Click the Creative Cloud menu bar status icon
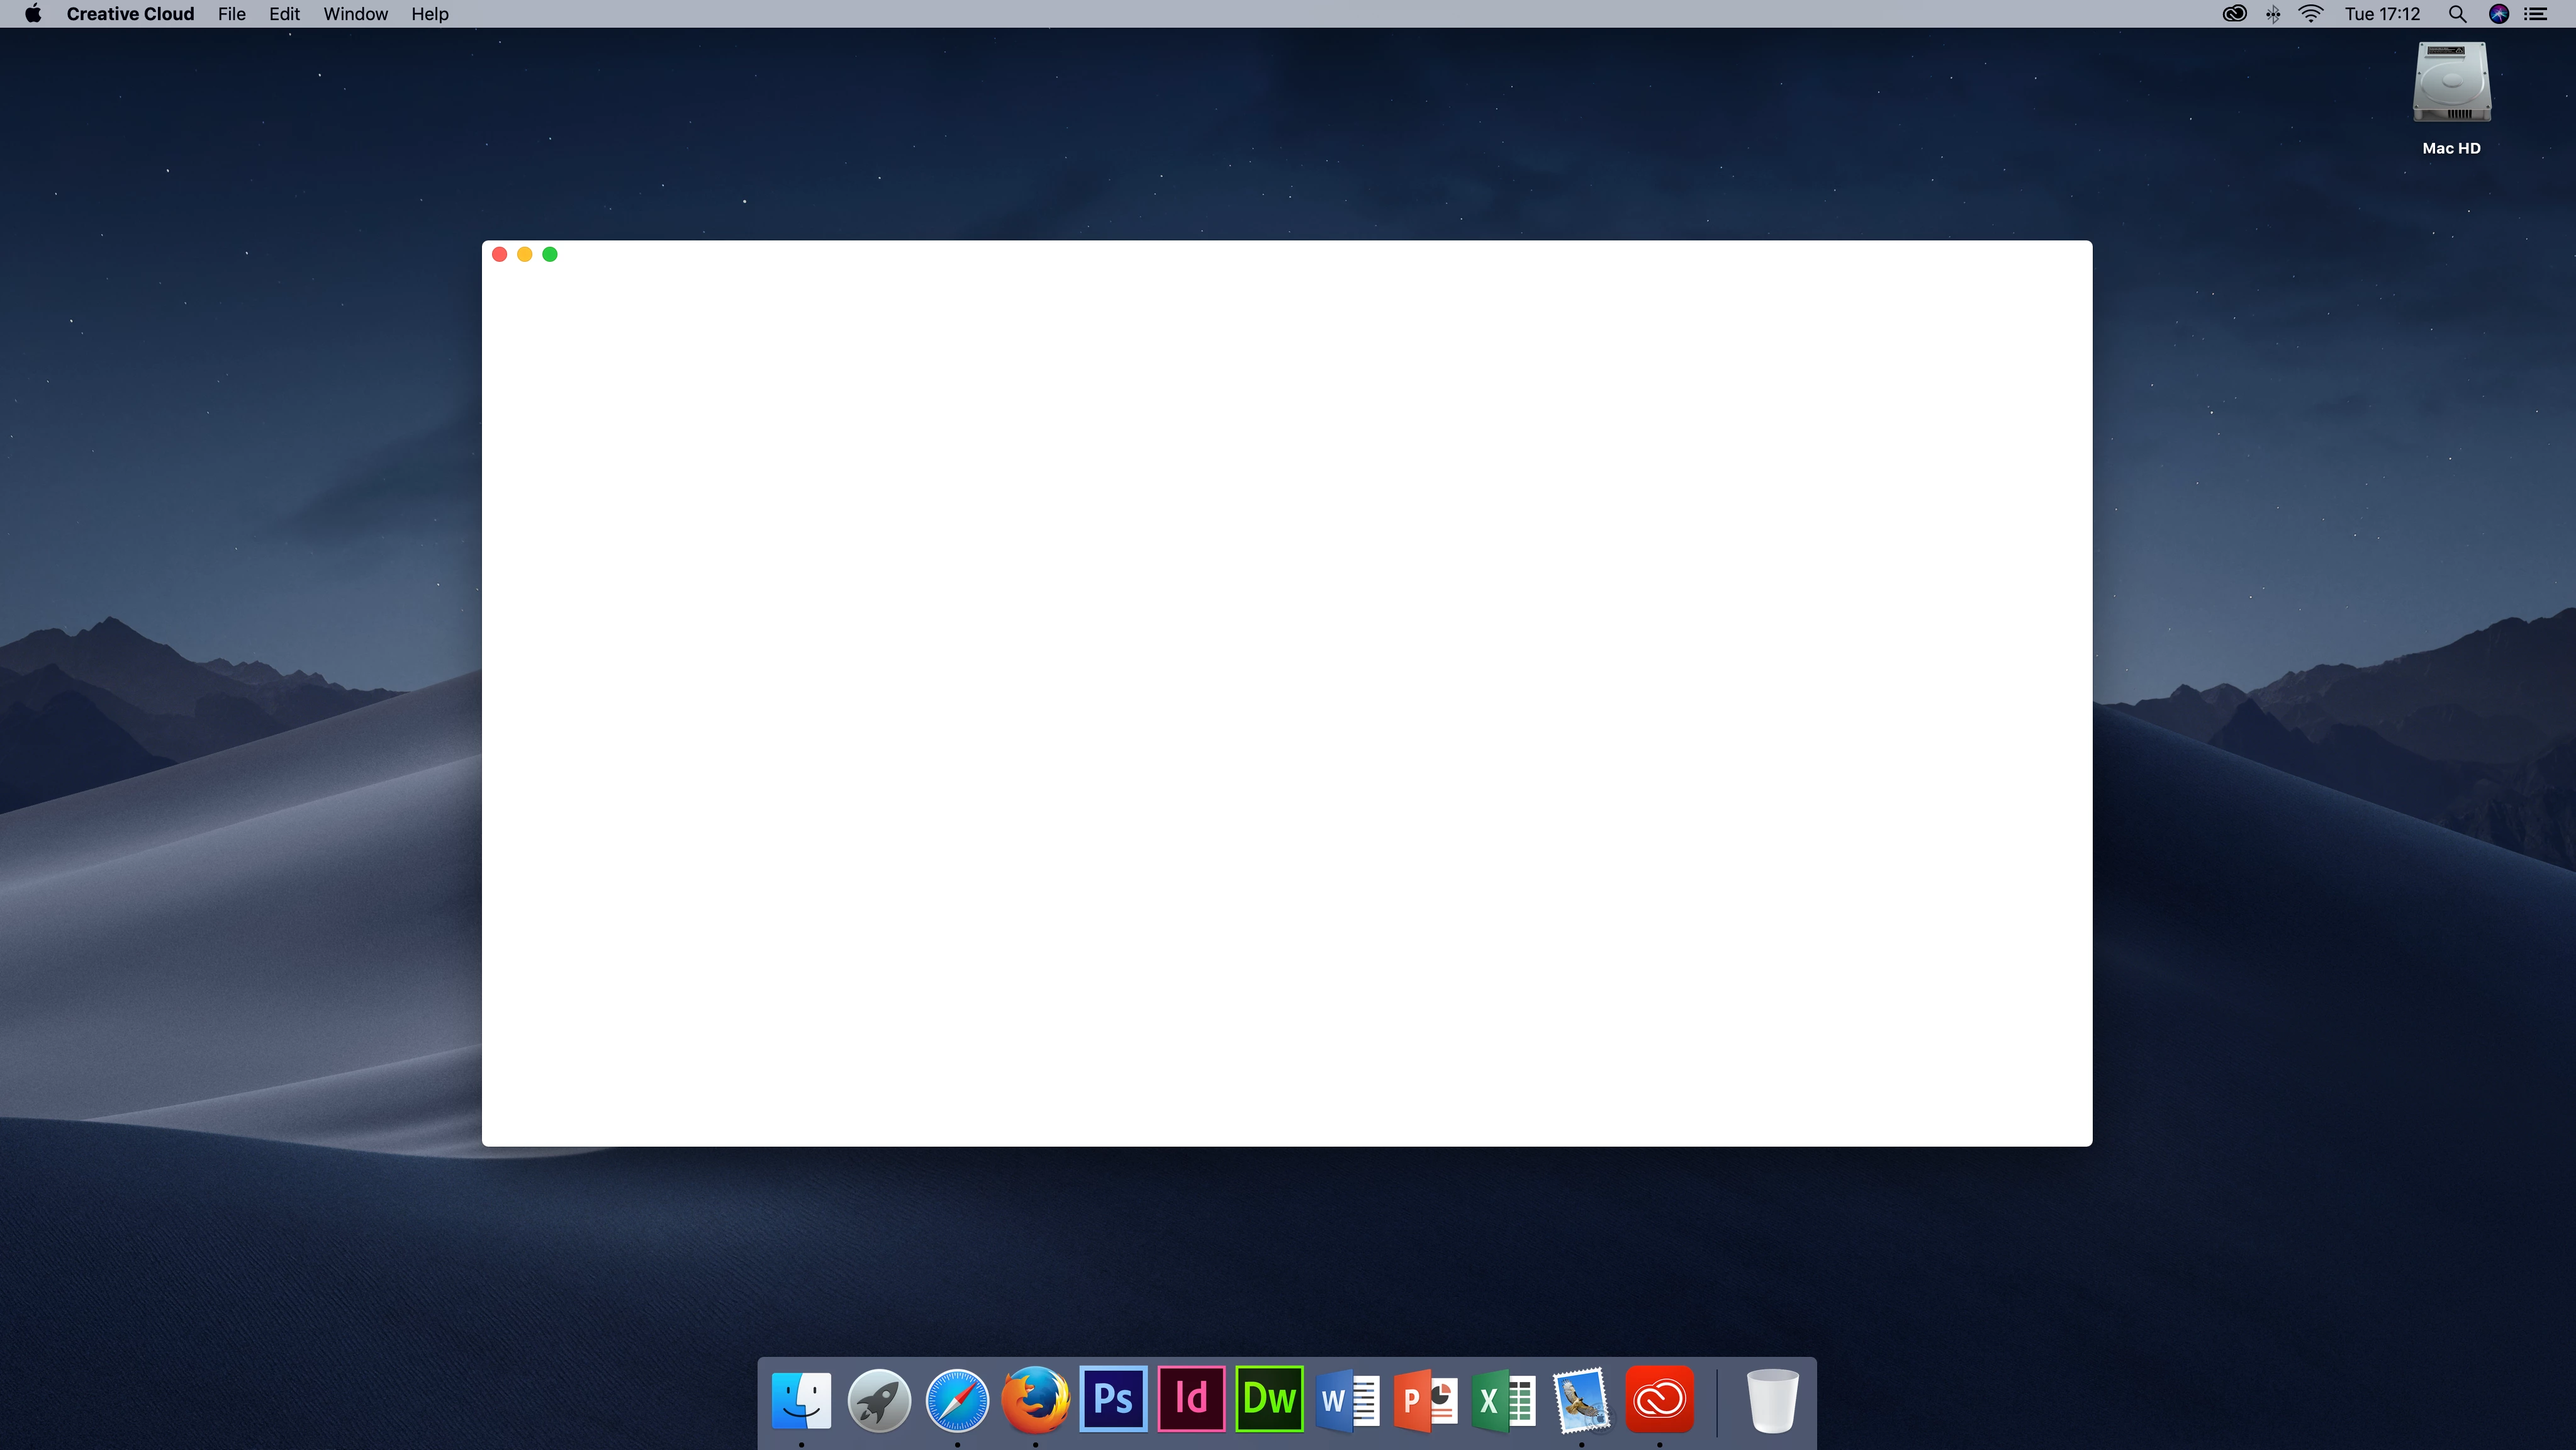2576x1450 pixels. pyautogui.click(x=2234, y=14)
